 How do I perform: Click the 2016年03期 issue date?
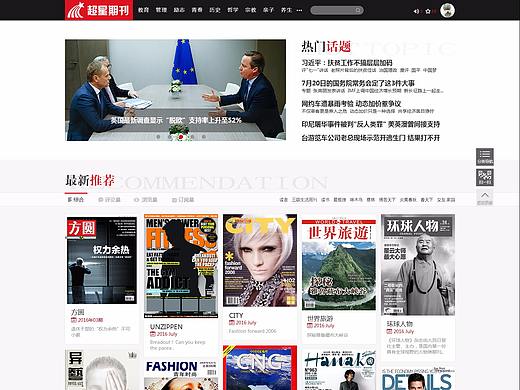[x=90, y=320]
